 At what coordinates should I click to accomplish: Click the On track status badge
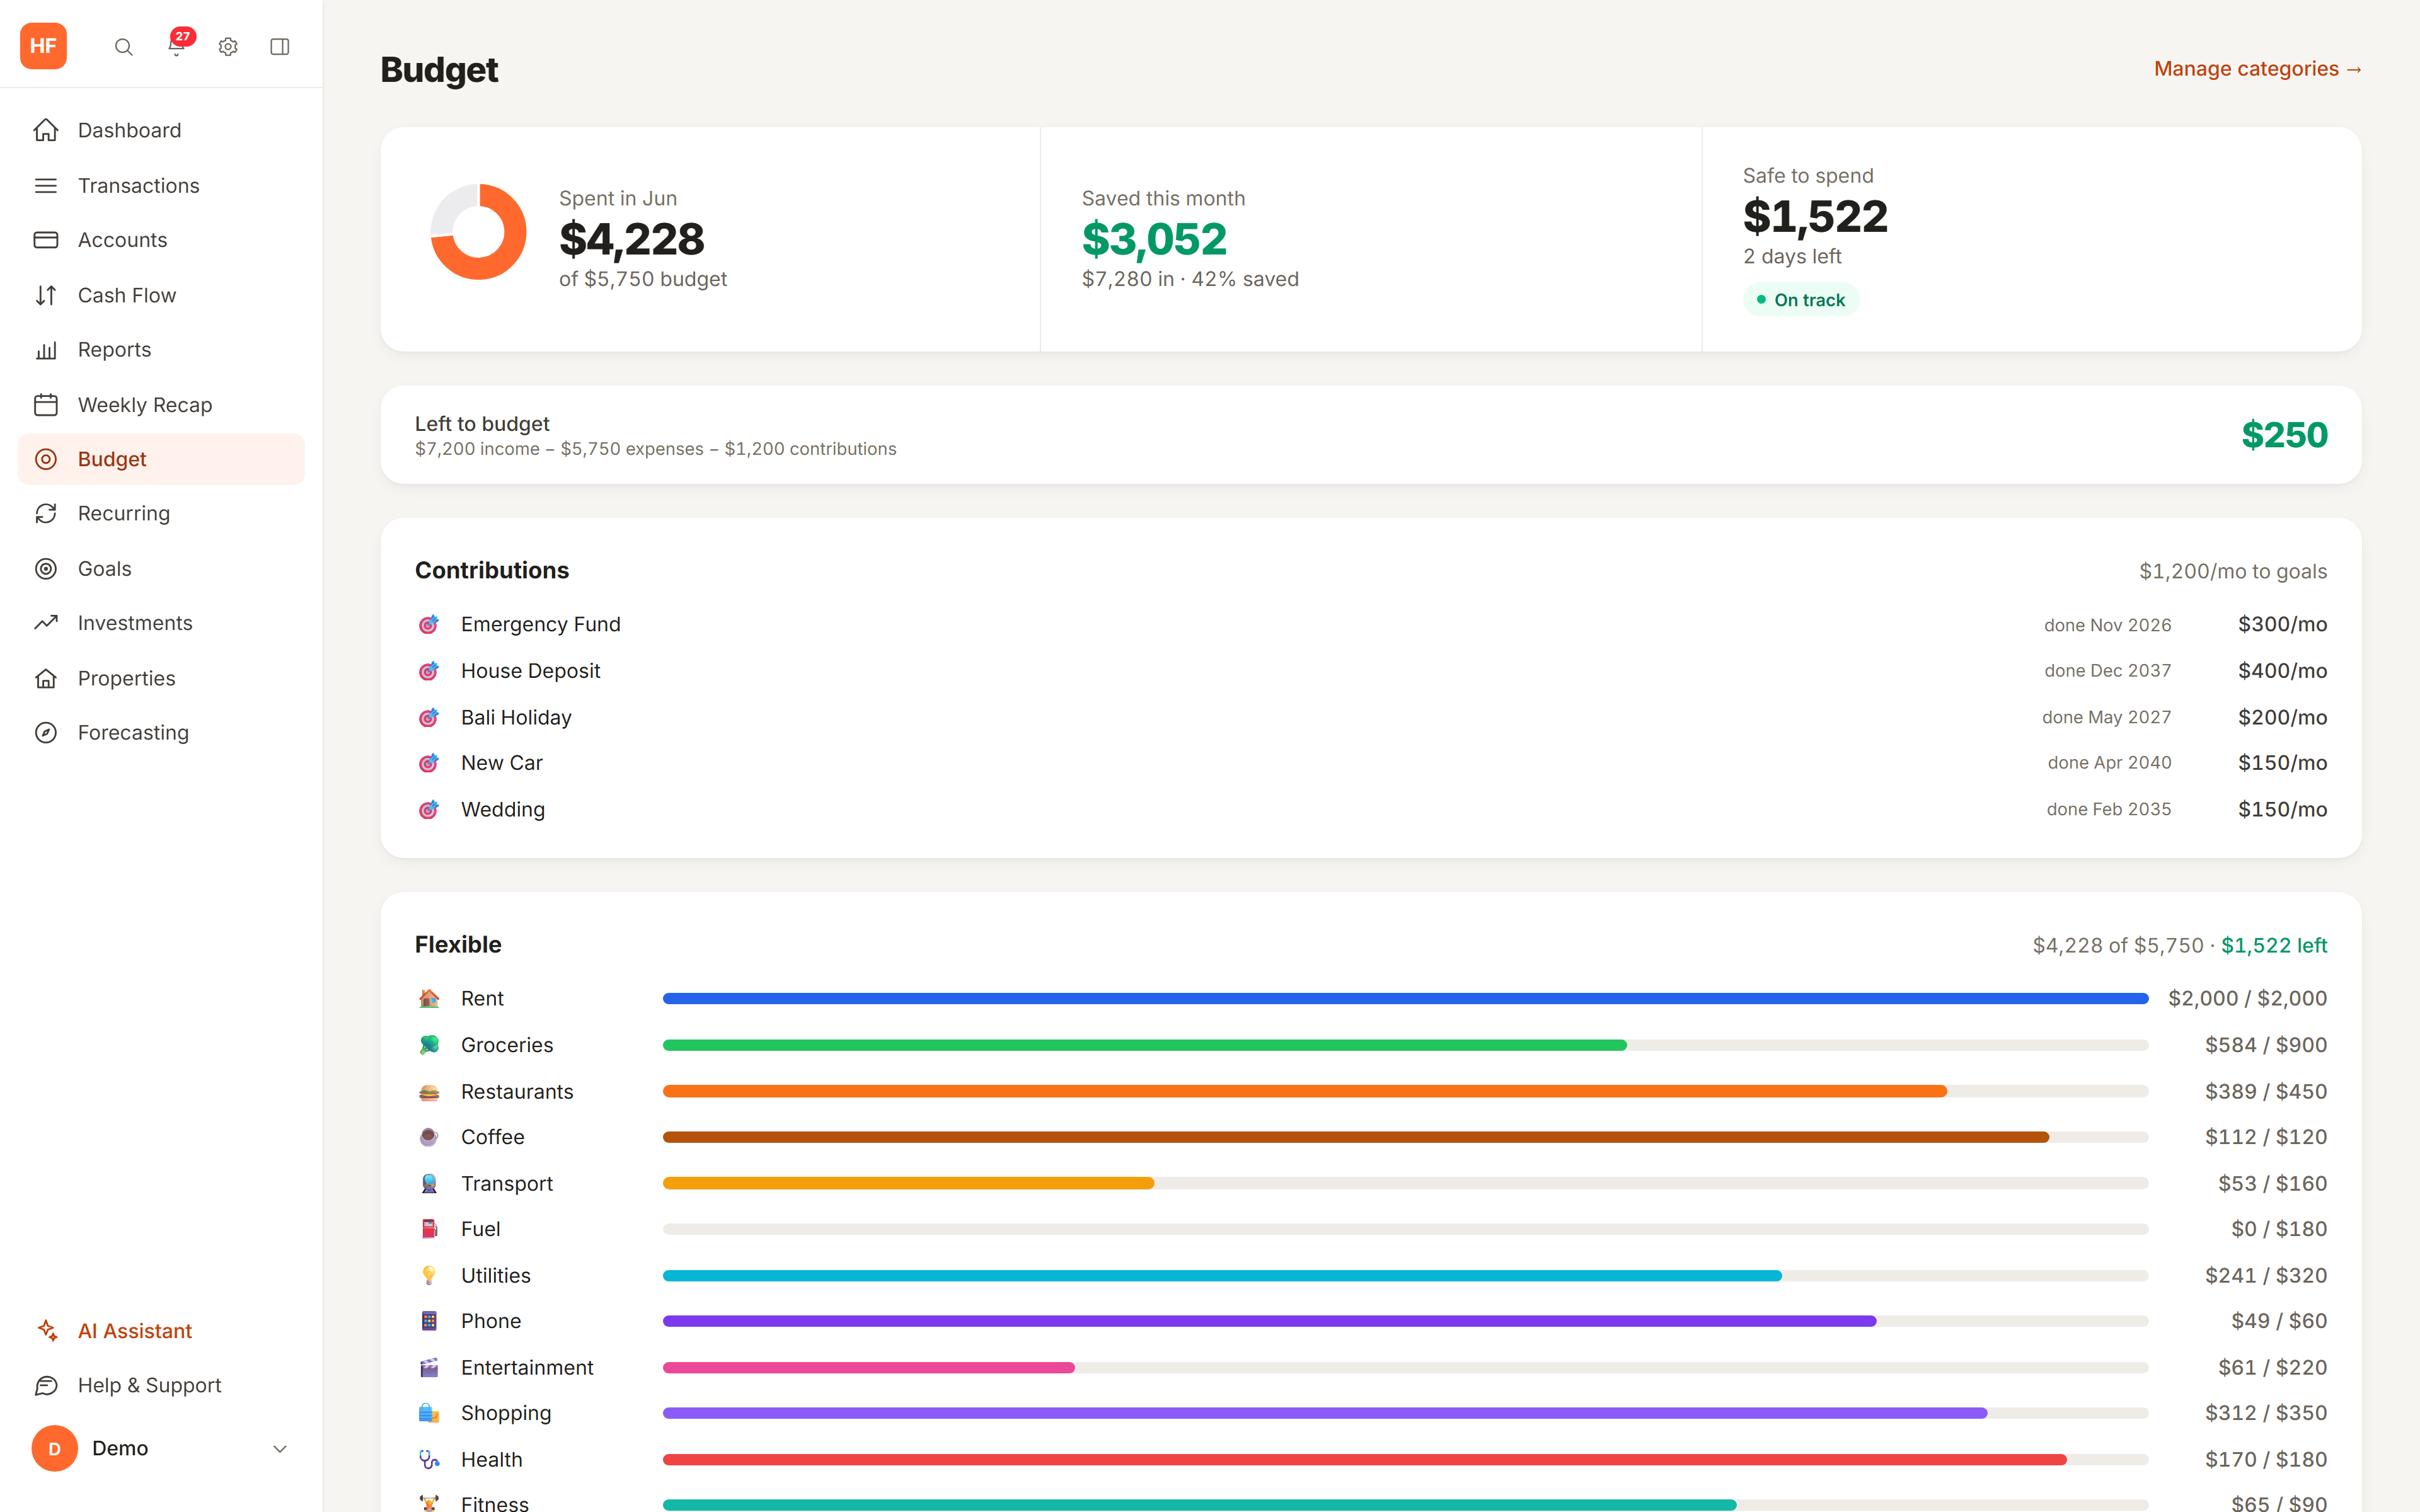tap(1801, 300)
